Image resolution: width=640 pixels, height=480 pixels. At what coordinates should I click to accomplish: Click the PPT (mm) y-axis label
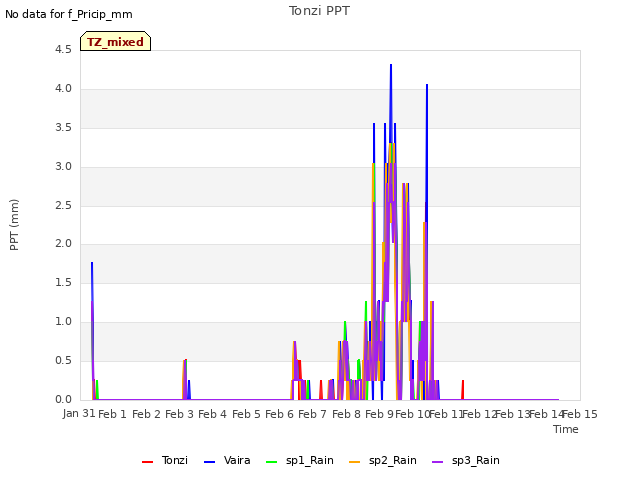coord(14,225)
